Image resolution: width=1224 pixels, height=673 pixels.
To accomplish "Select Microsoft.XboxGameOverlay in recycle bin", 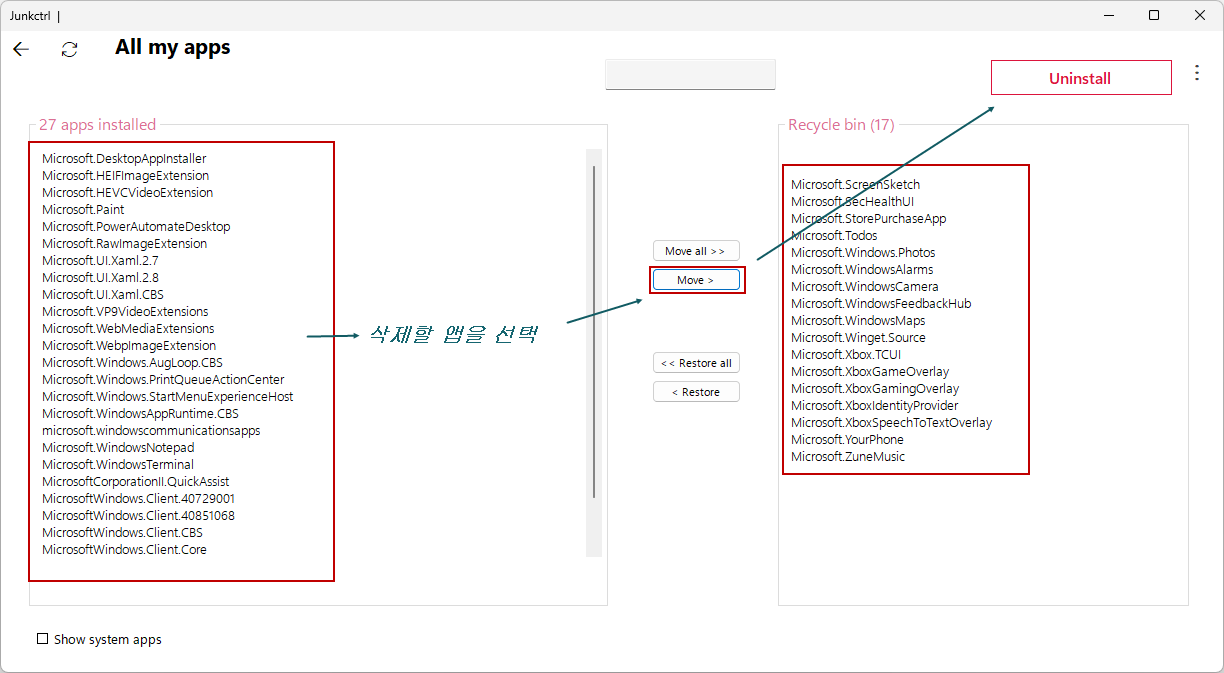I will tap(870, 372).
